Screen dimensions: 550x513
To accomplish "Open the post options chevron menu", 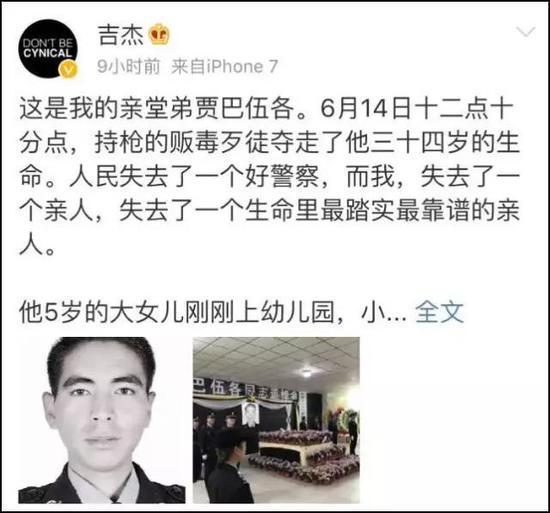I will [526, 32].
